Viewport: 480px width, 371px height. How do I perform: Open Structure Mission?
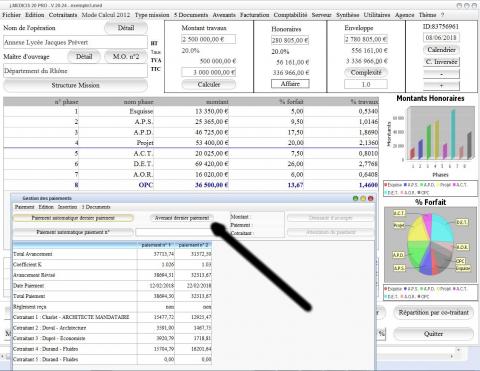75,85
